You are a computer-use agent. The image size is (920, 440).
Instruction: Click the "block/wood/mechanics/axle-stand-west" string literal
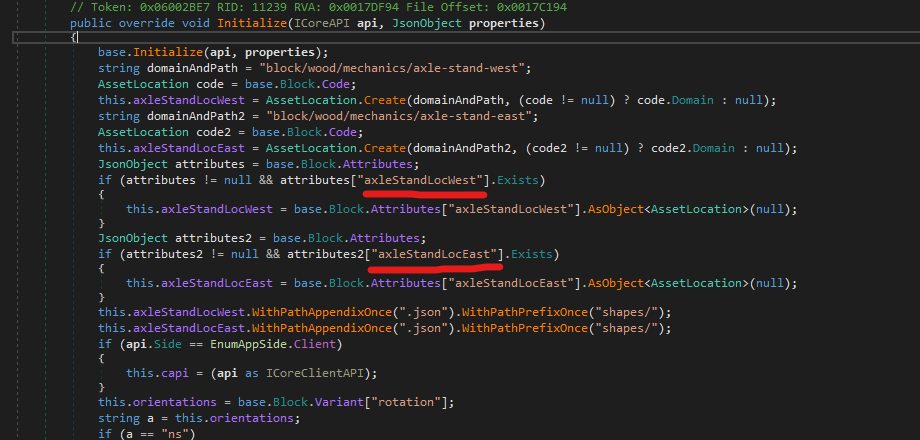click(389, 67)
